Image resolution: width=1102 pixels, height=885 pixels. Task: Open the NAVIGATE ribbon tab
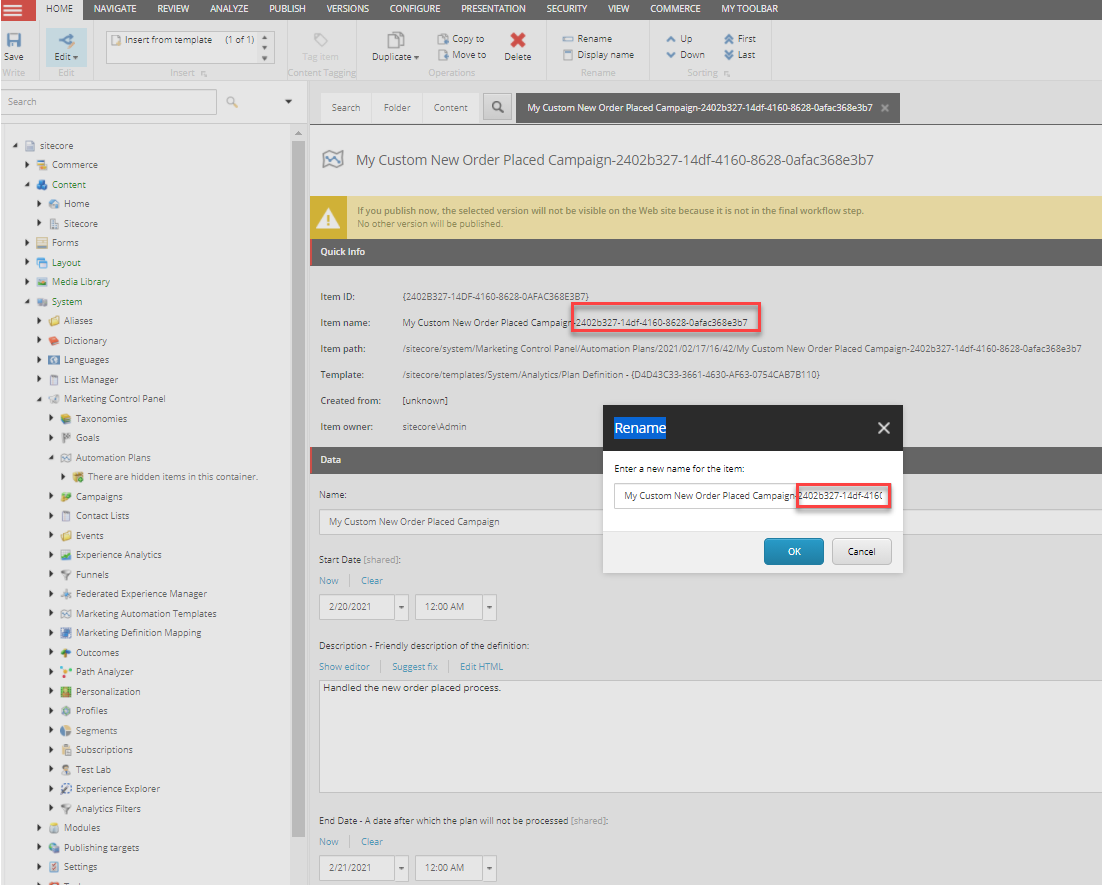click(x=115, y=8)
